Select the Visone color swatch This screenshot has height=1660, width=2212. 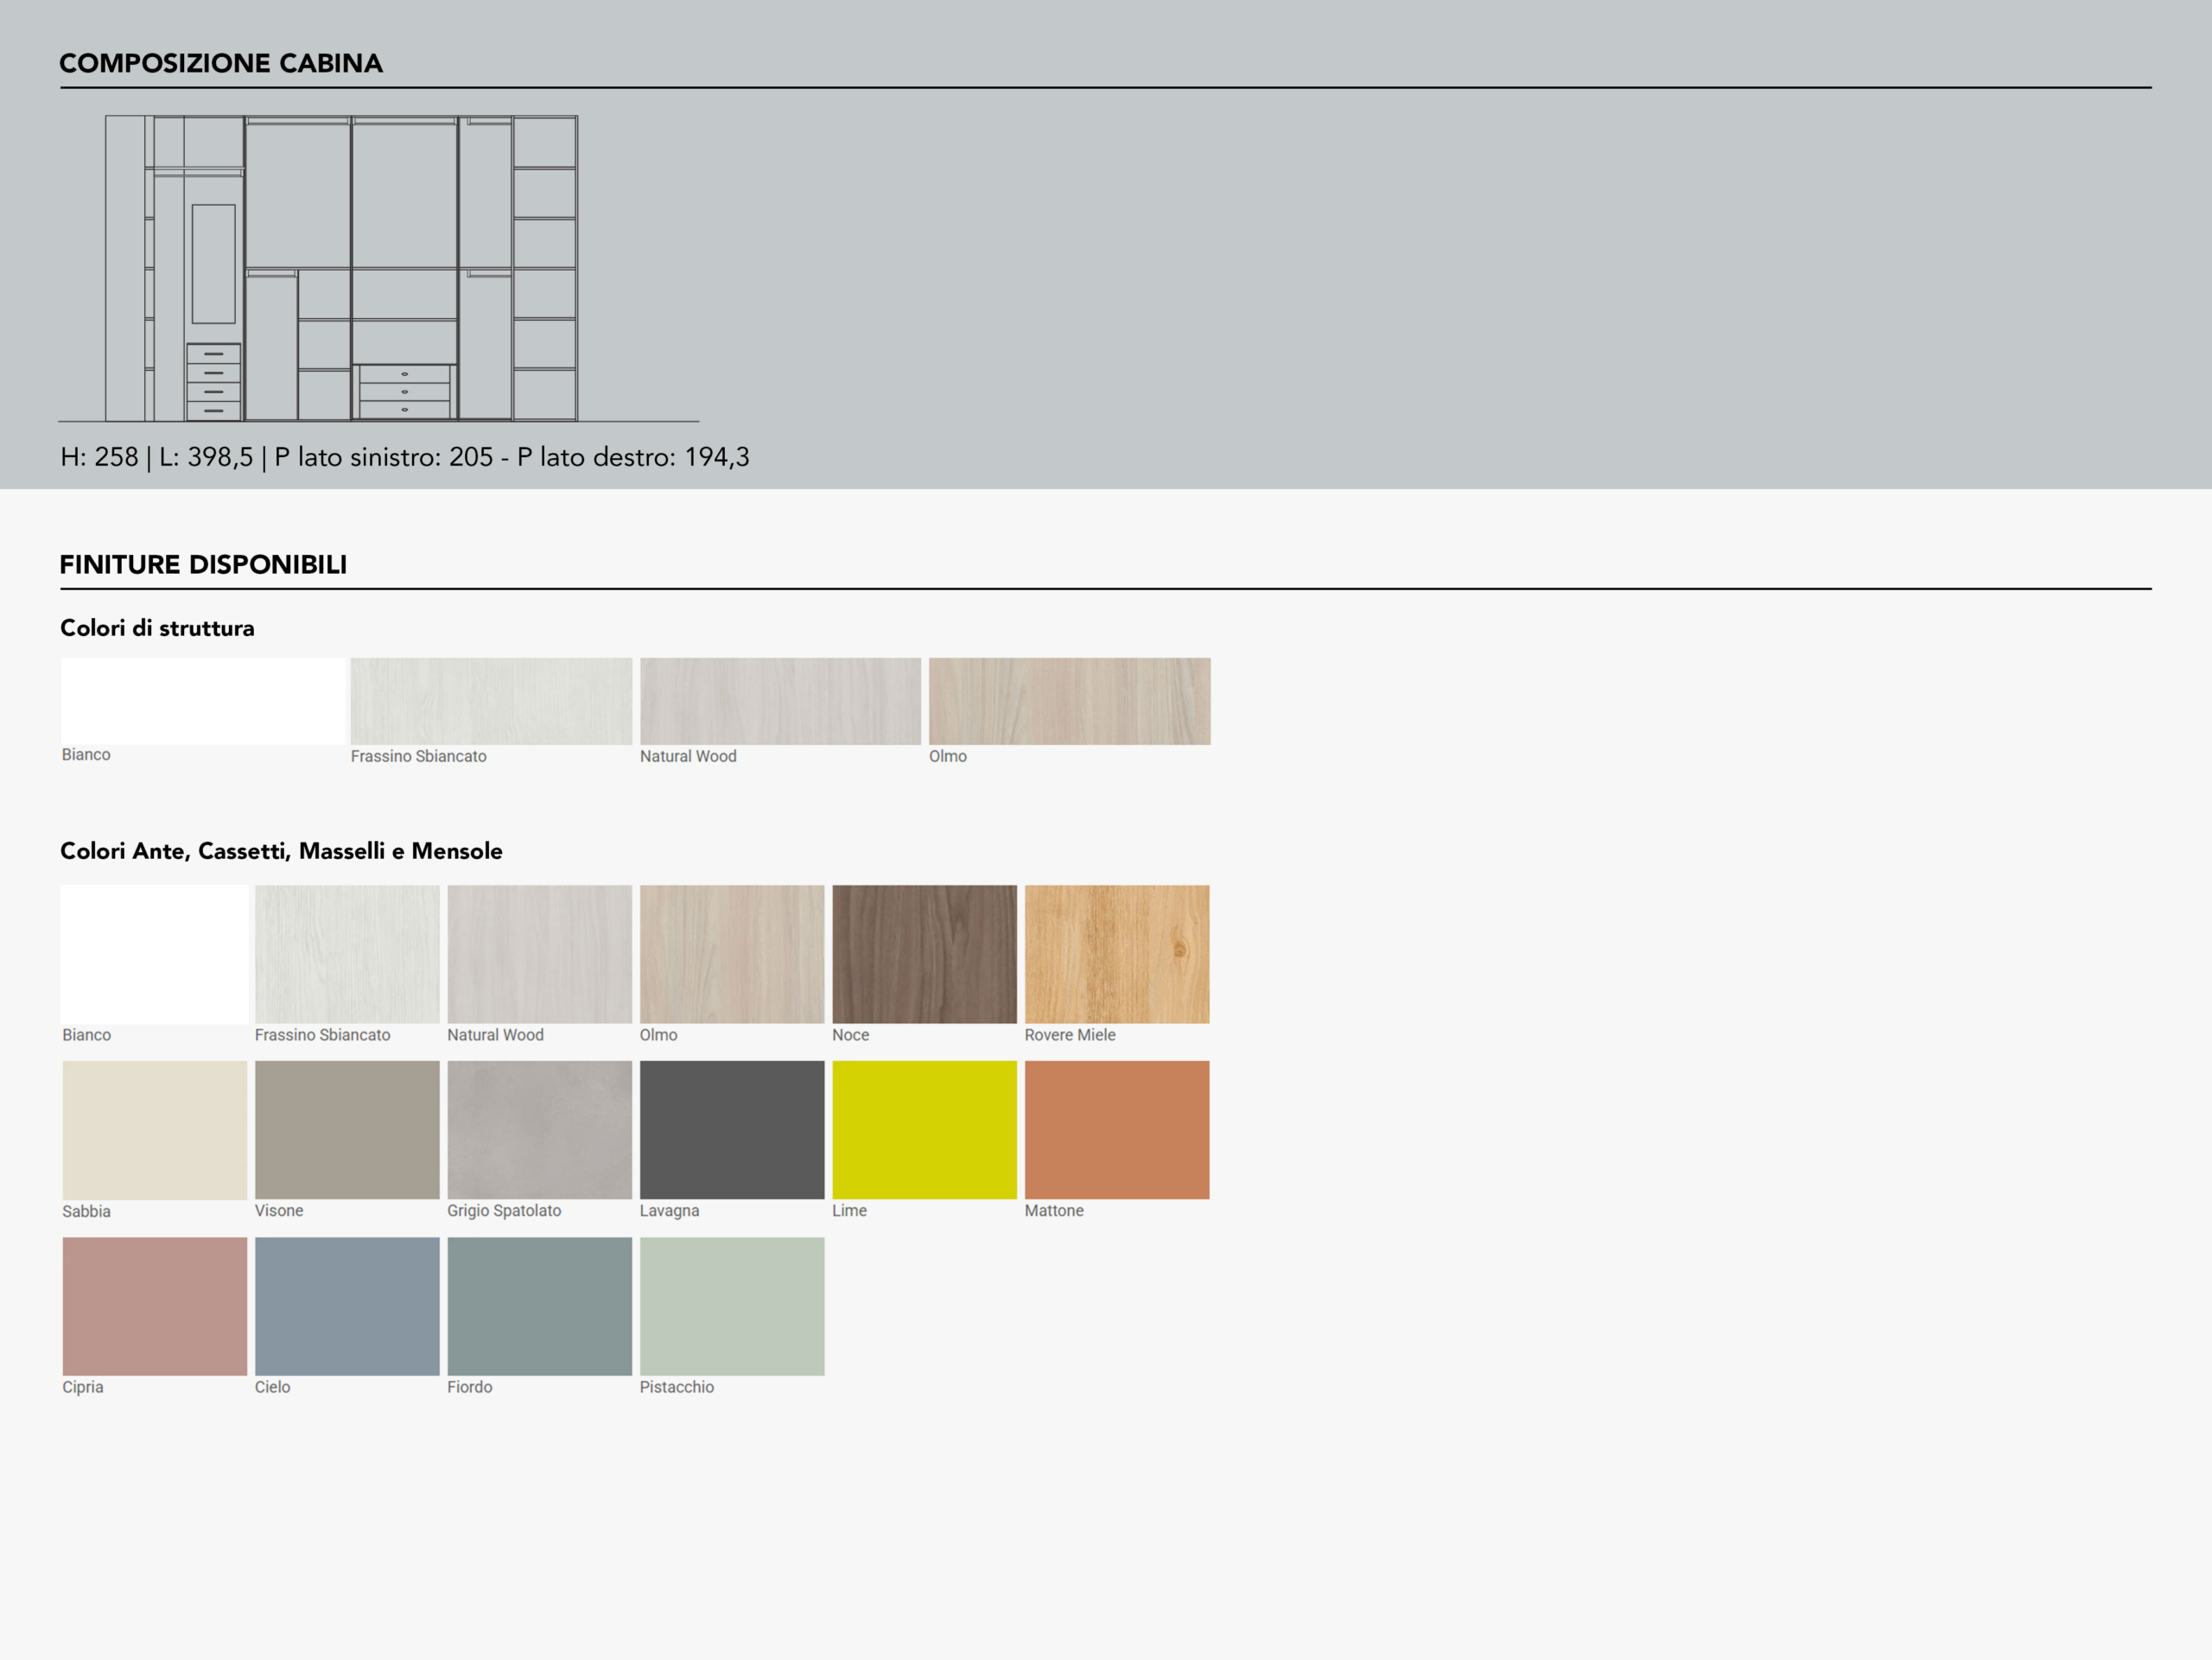[x=347, y=1130]
